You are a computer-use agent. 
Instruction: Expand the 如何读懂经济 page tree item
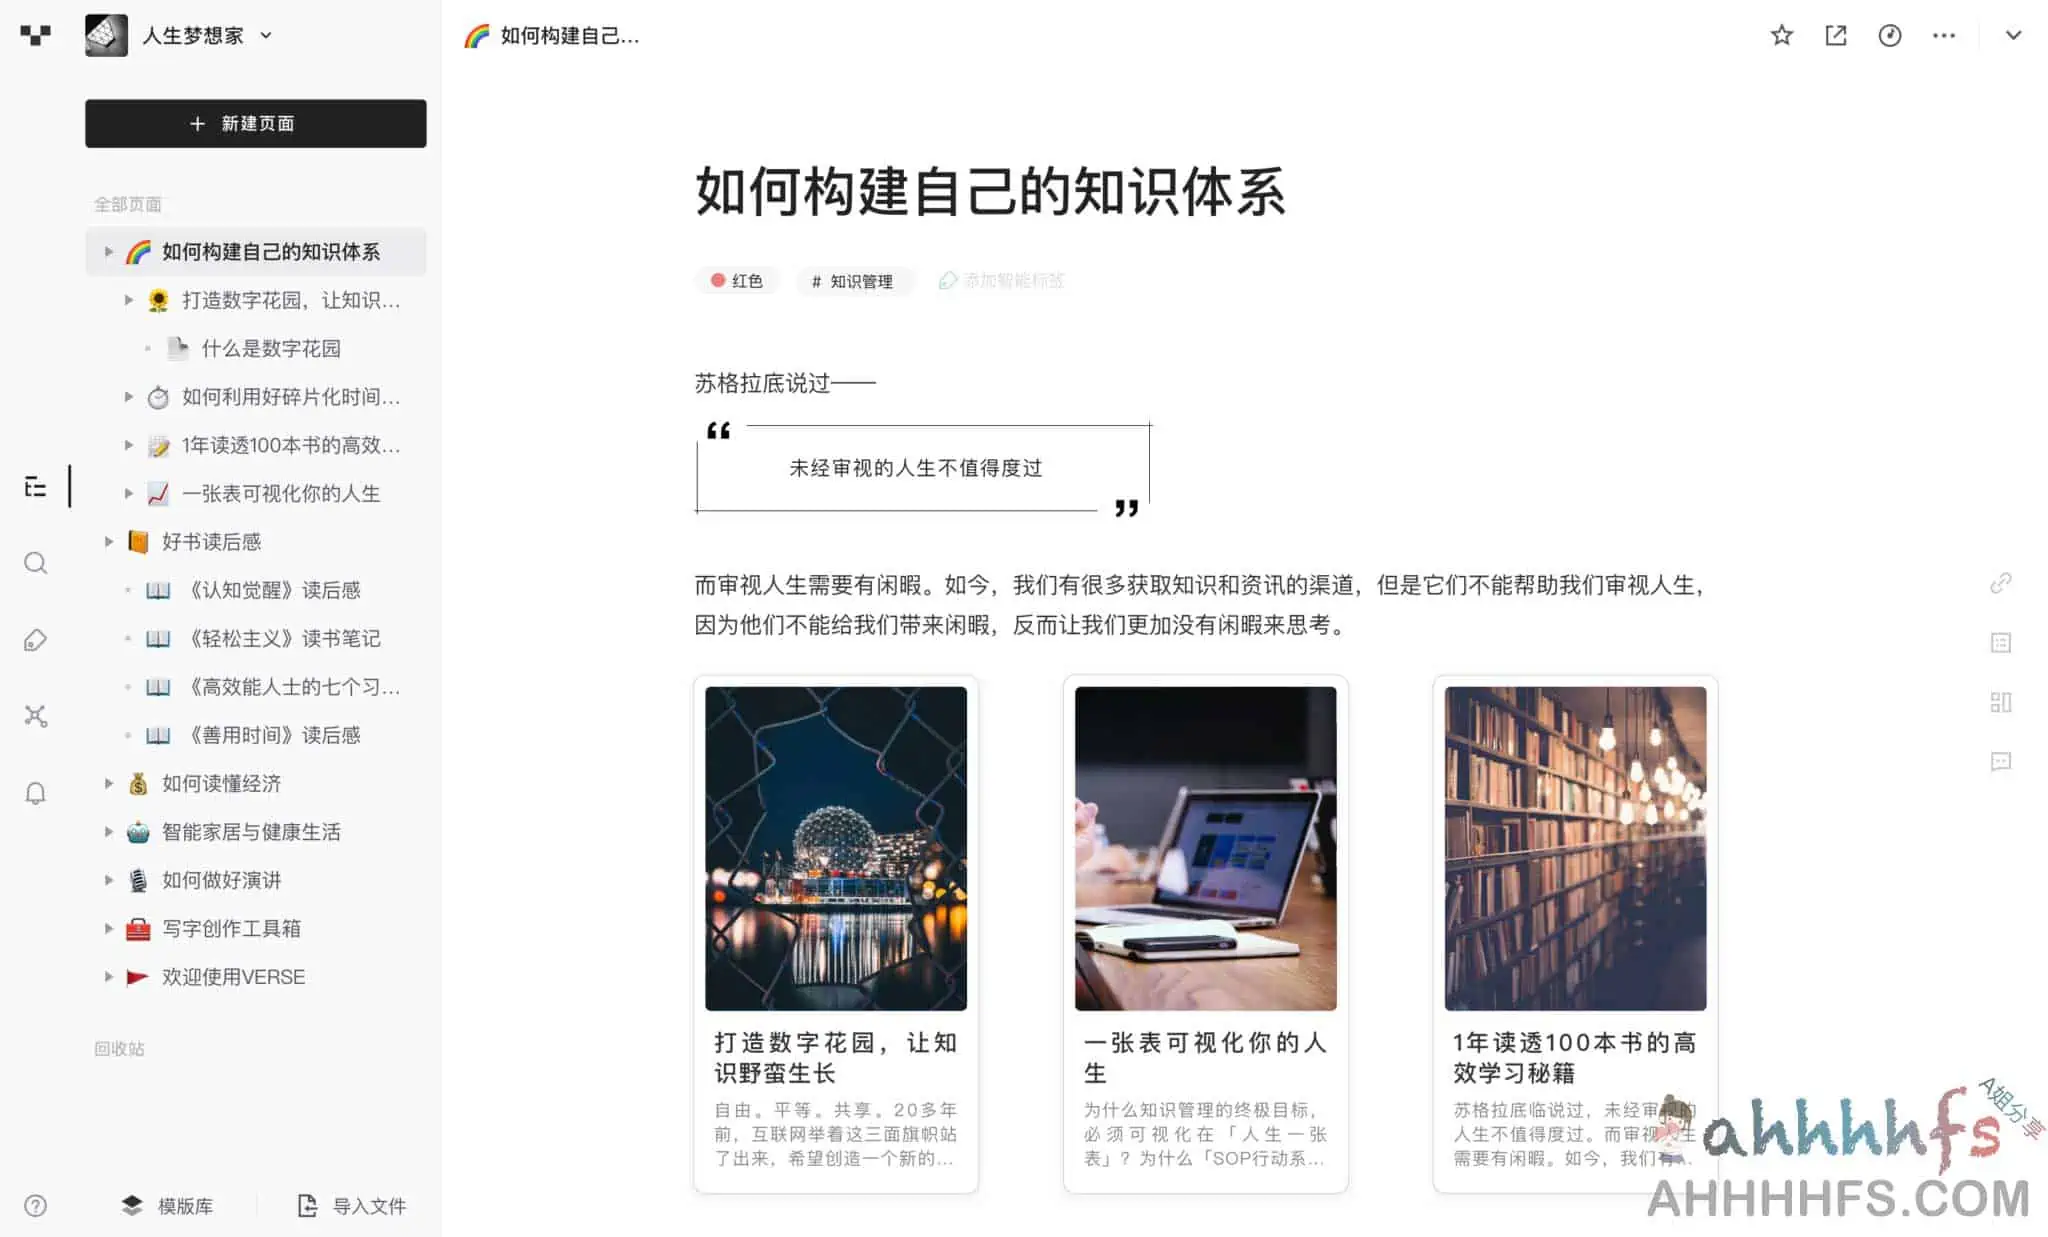pyautogui.click(x=110, y=783)
